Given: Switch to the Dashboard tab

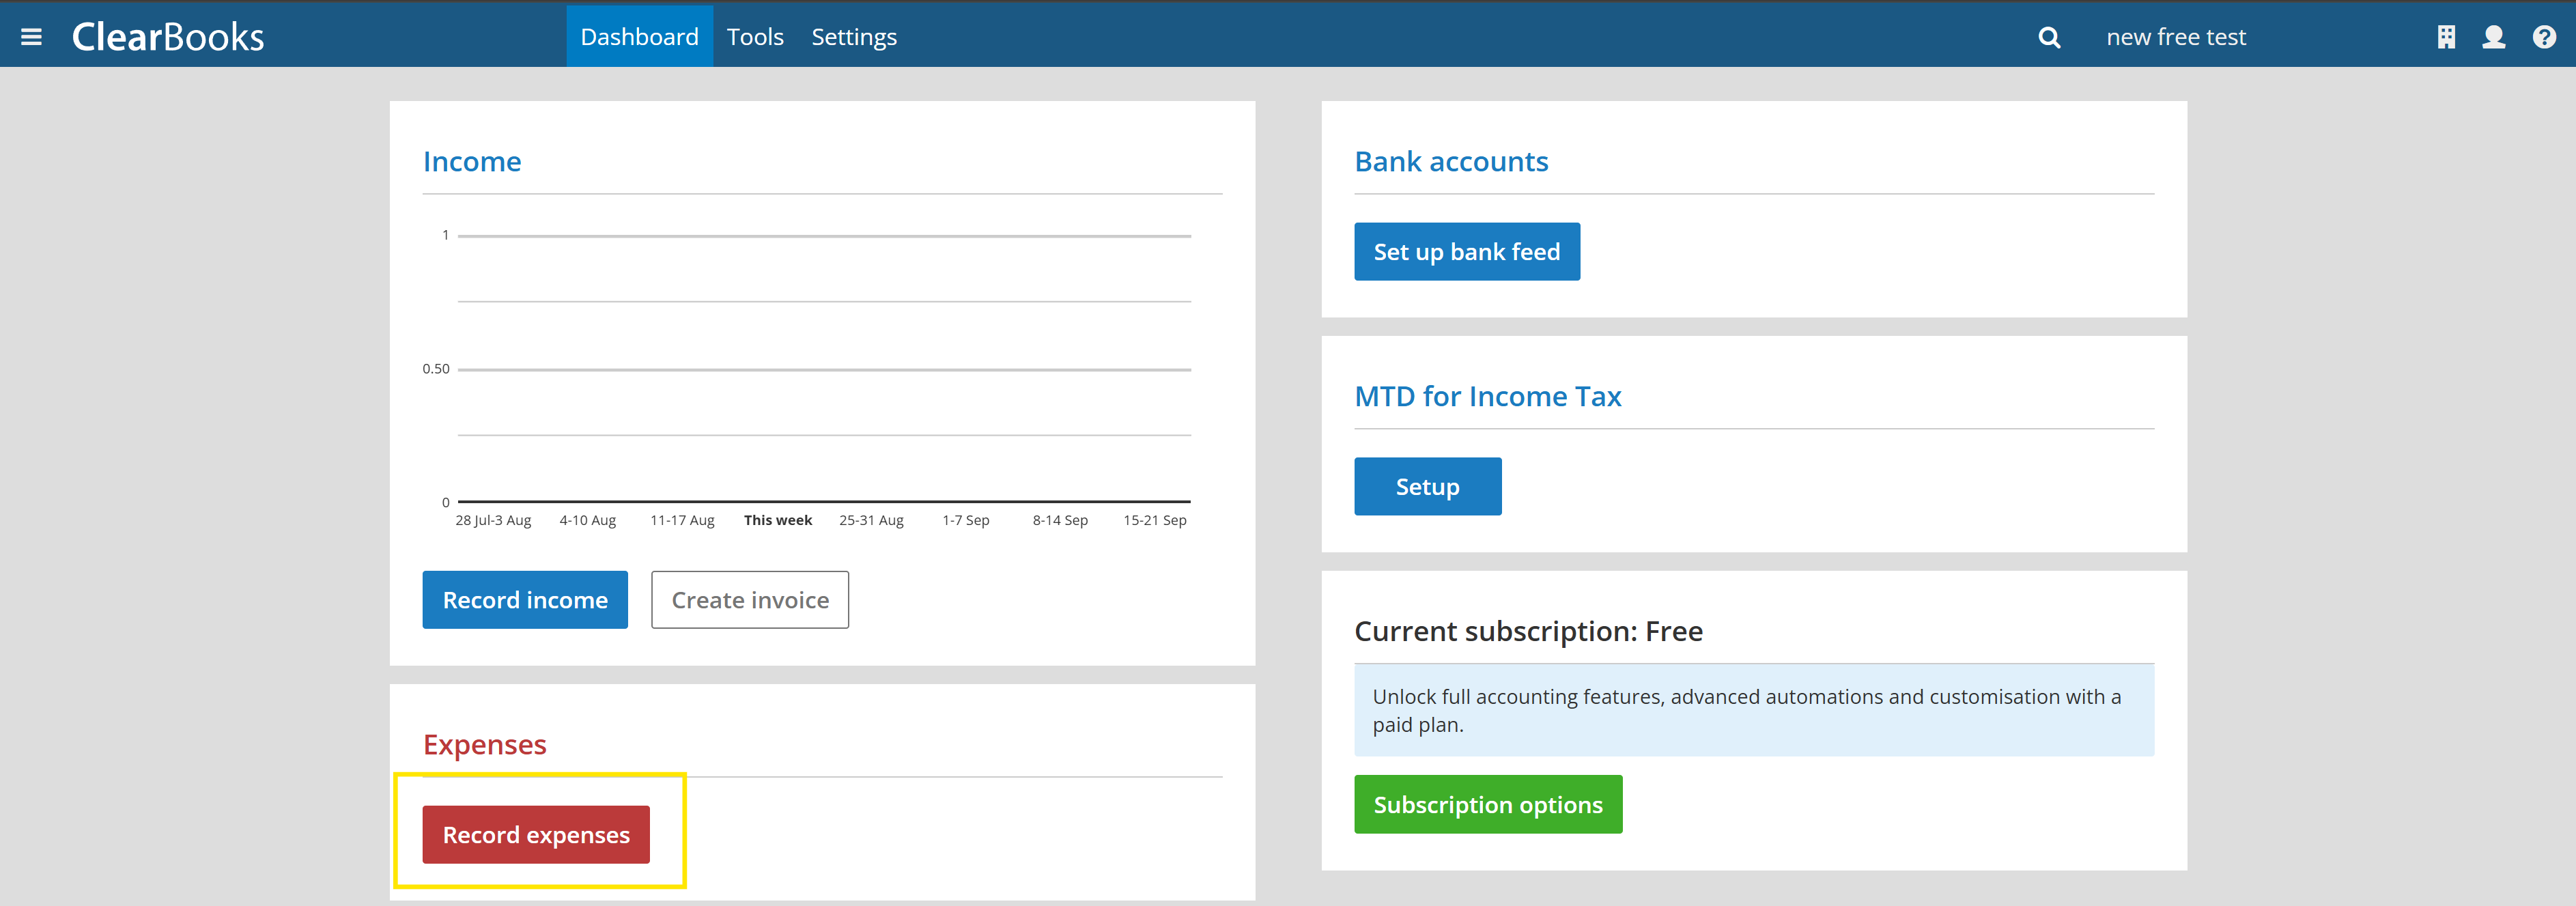Looking at the screenshot, I should point(639,37).
